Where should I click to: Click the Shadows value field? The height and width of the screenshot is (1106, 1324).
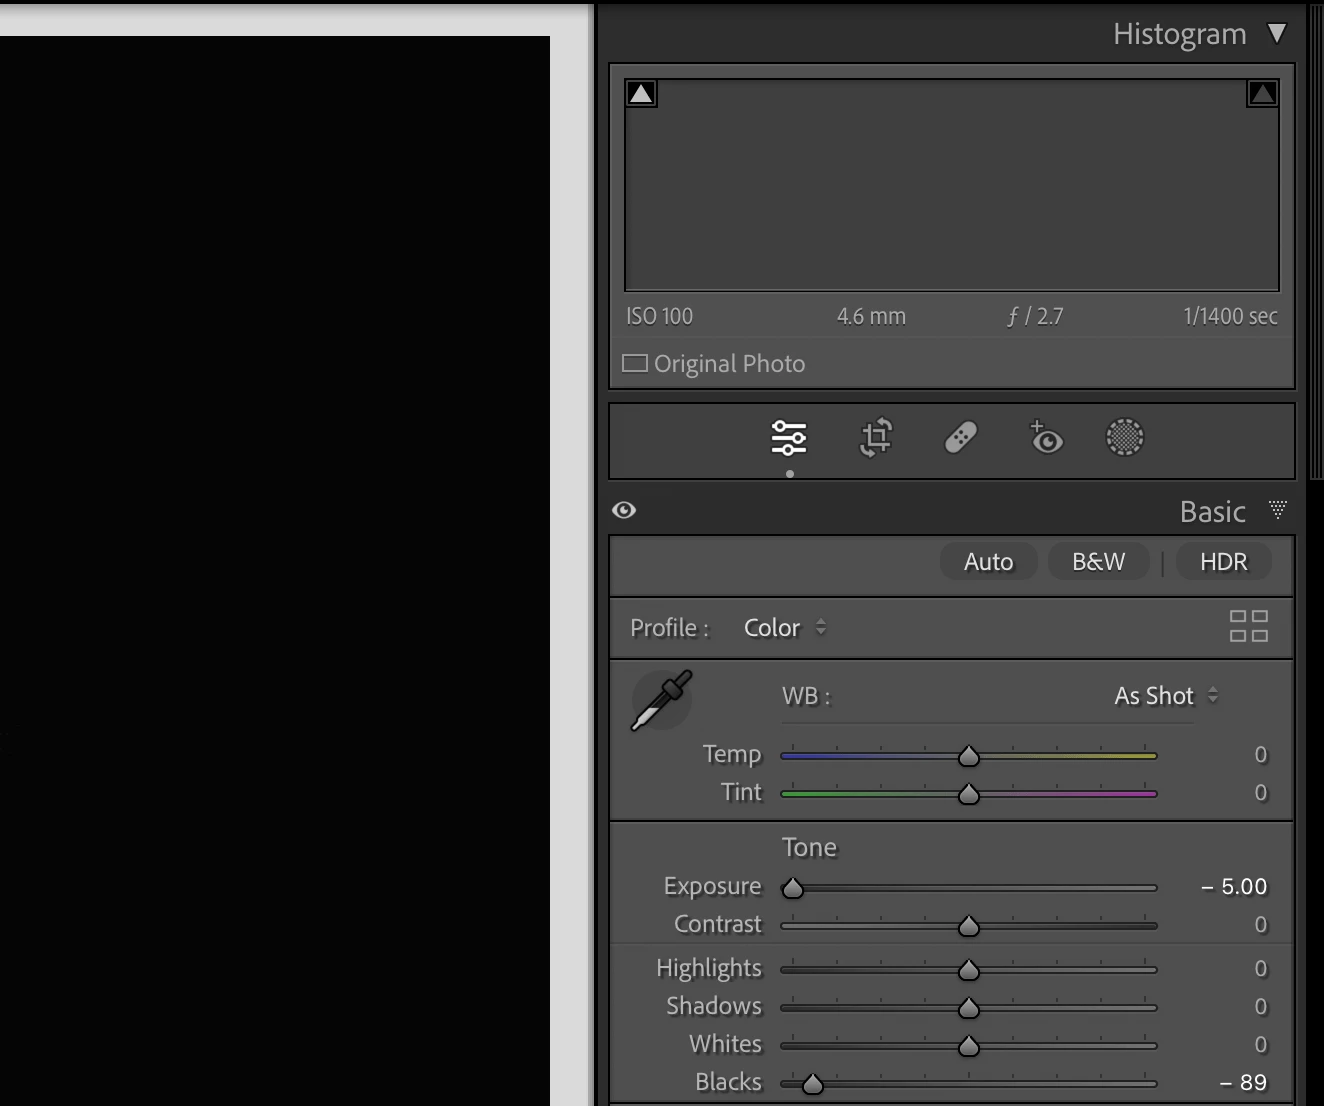[x=1261, y=1007]
